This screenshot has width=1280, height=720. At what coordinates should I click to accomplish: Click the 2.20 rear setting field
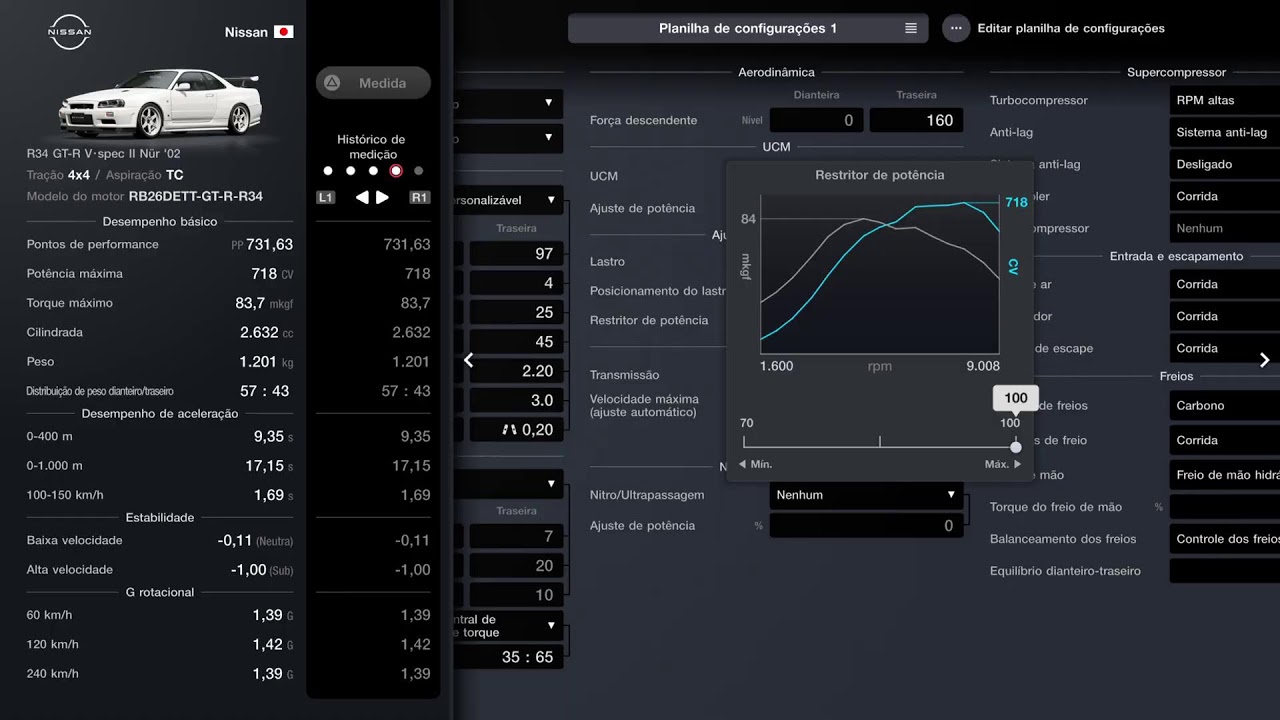[x=516, y=371]
